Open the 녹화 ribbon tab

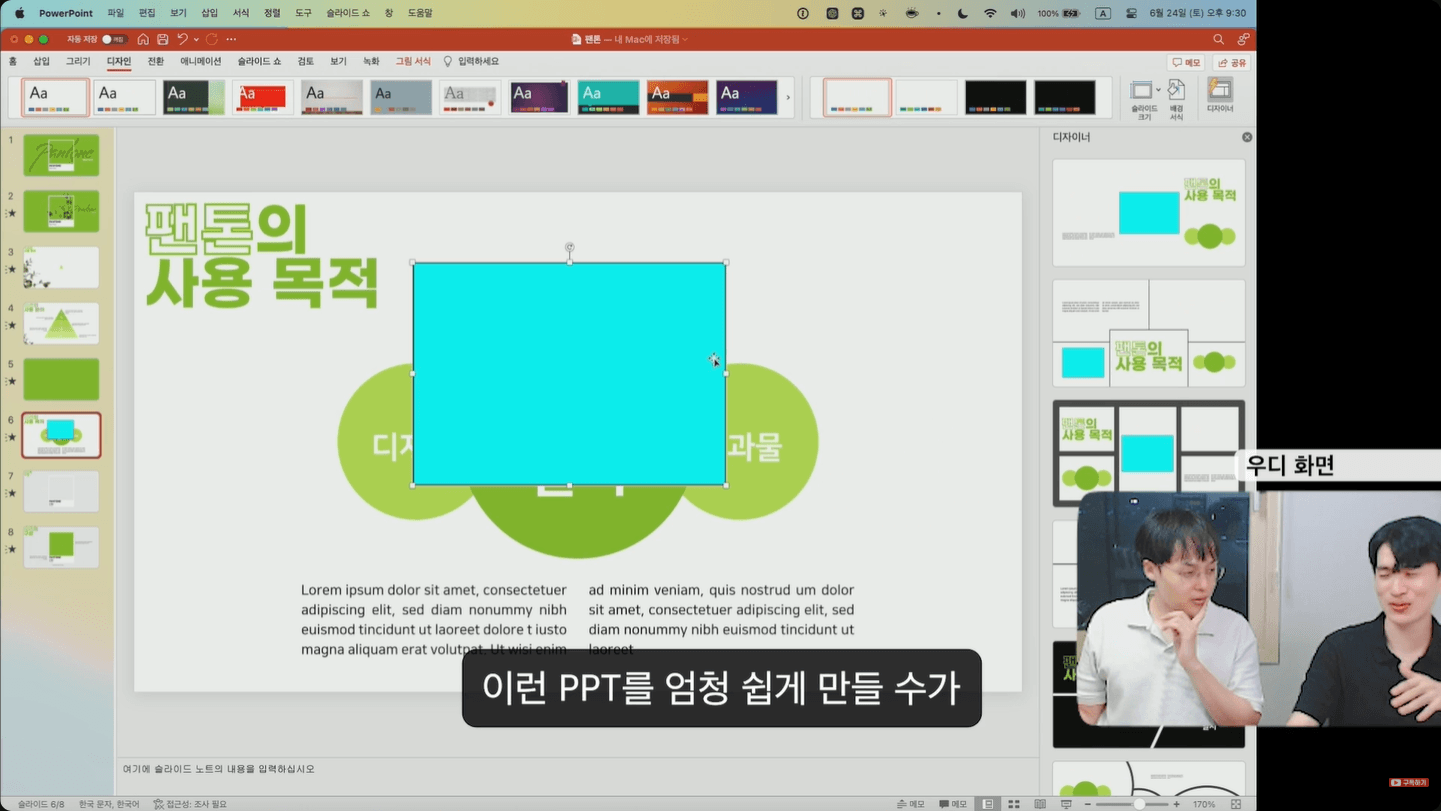371,61
